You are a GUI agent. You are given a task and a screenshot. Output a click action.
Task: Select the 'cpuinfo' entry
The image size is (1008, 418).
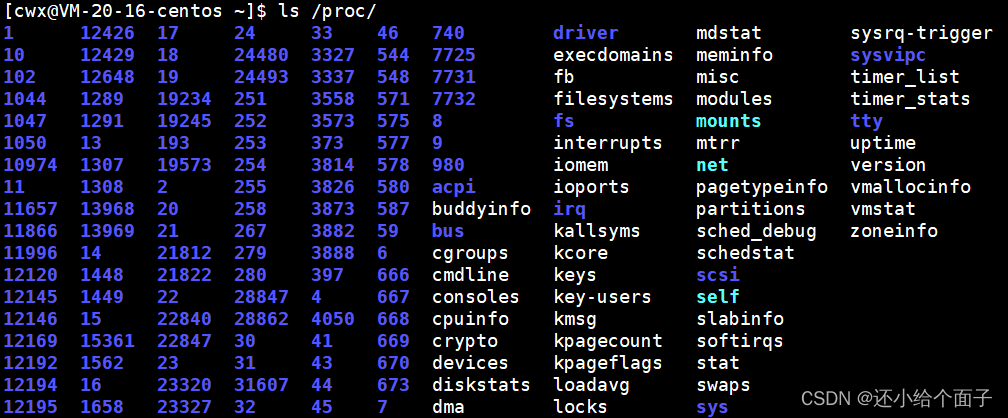[470, 319]
